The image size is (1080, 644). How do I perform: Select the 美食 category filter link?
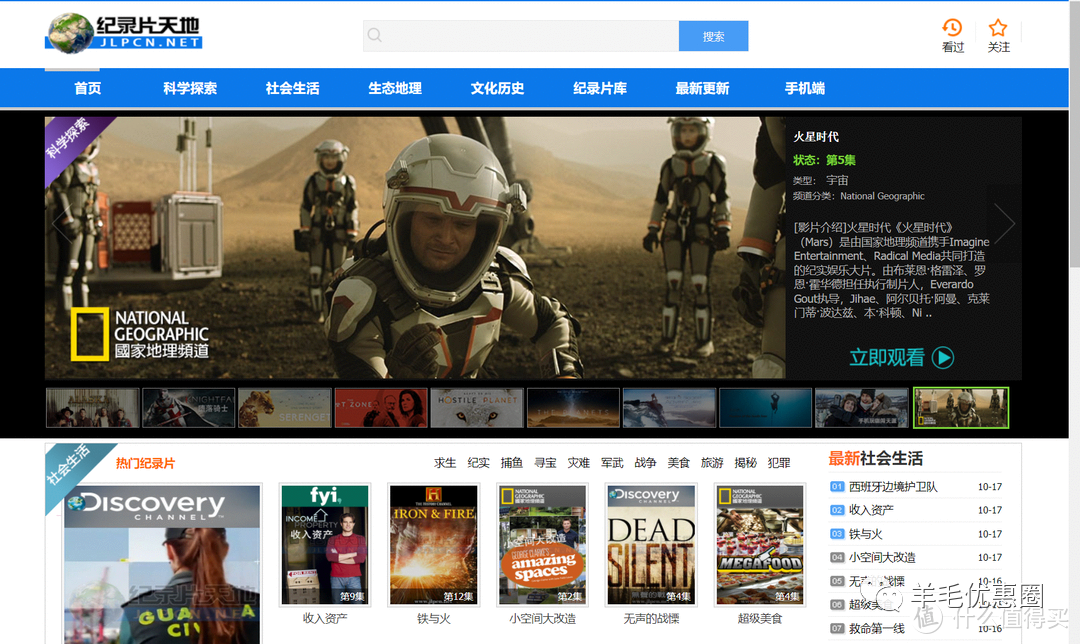coord(679,463)
